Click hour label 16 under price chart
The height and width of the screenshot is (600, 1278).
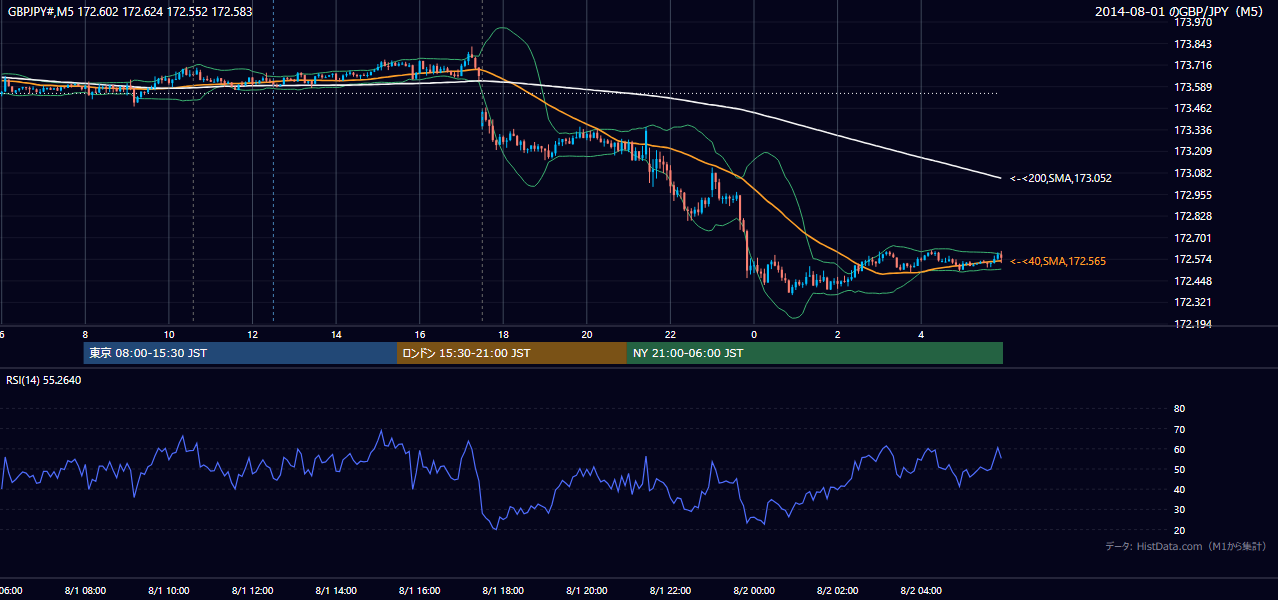(x=420, y=335)
